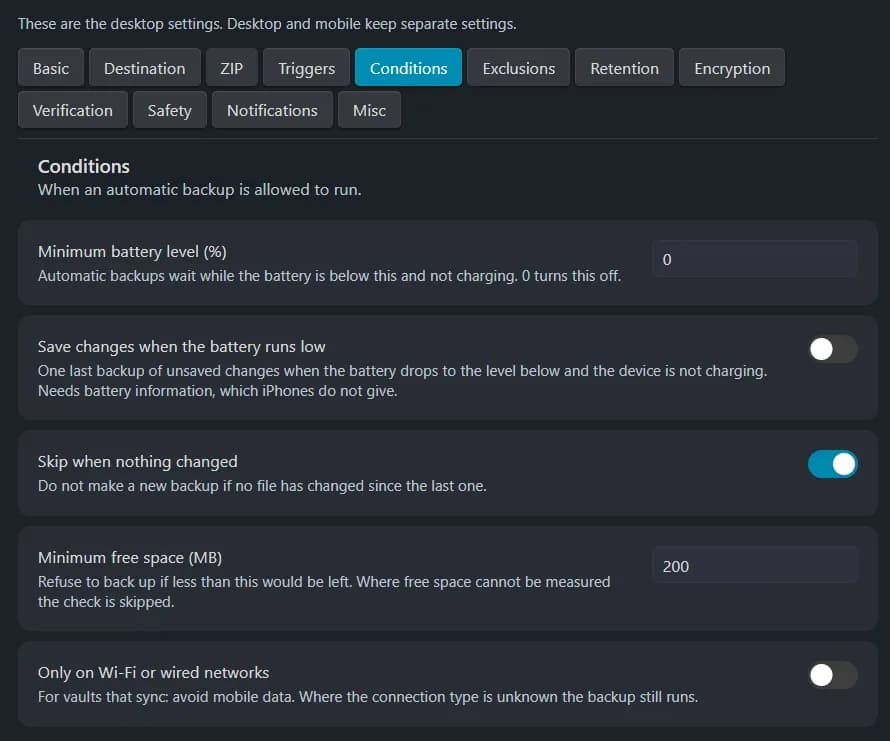Screen dimensions: 890x741
Task: Enable Only on Wi-Fi or wired networks
Action: point(833,675)
